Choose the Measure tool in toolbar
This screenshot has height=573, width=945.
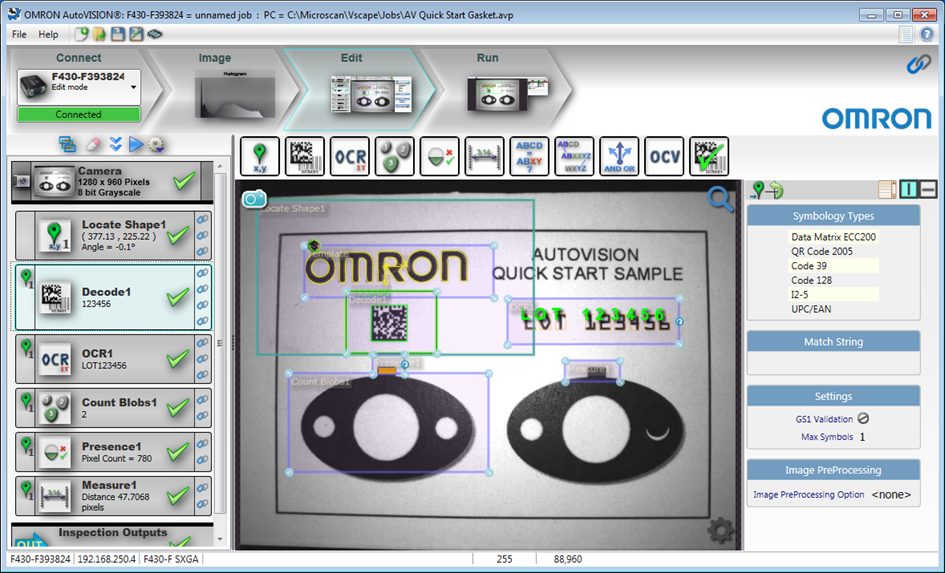(484, 157)
